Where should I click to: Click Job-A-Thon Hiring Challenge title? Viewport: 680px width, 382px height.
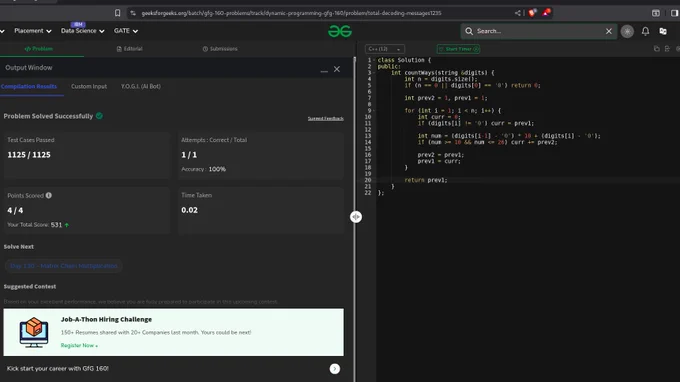pos(106,319)
